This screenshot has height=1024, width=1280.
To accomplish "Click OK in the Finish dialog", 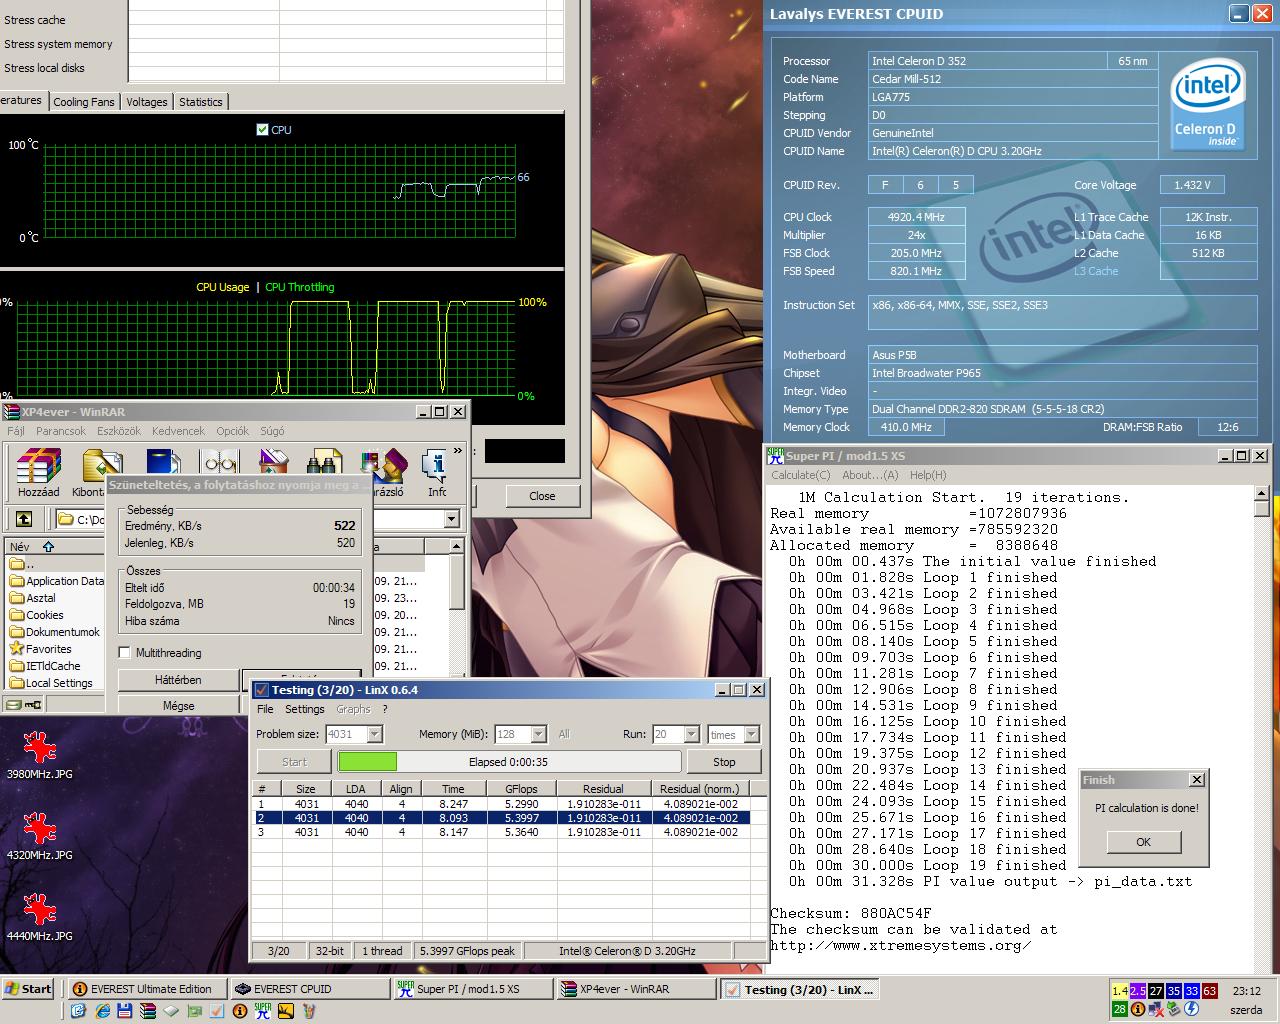I will 1144,842.
